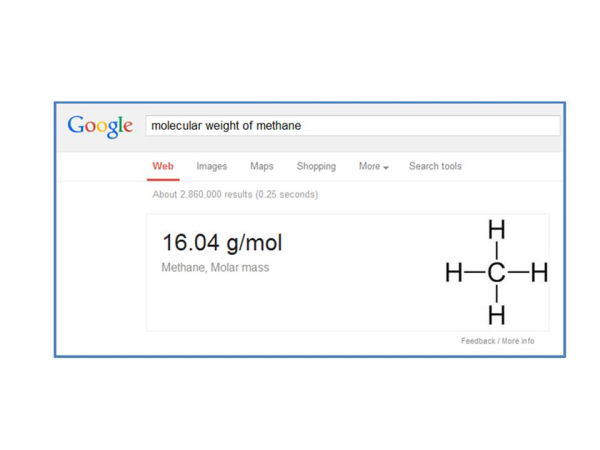
Task: Open the More info link
Action: pos(518,341)
